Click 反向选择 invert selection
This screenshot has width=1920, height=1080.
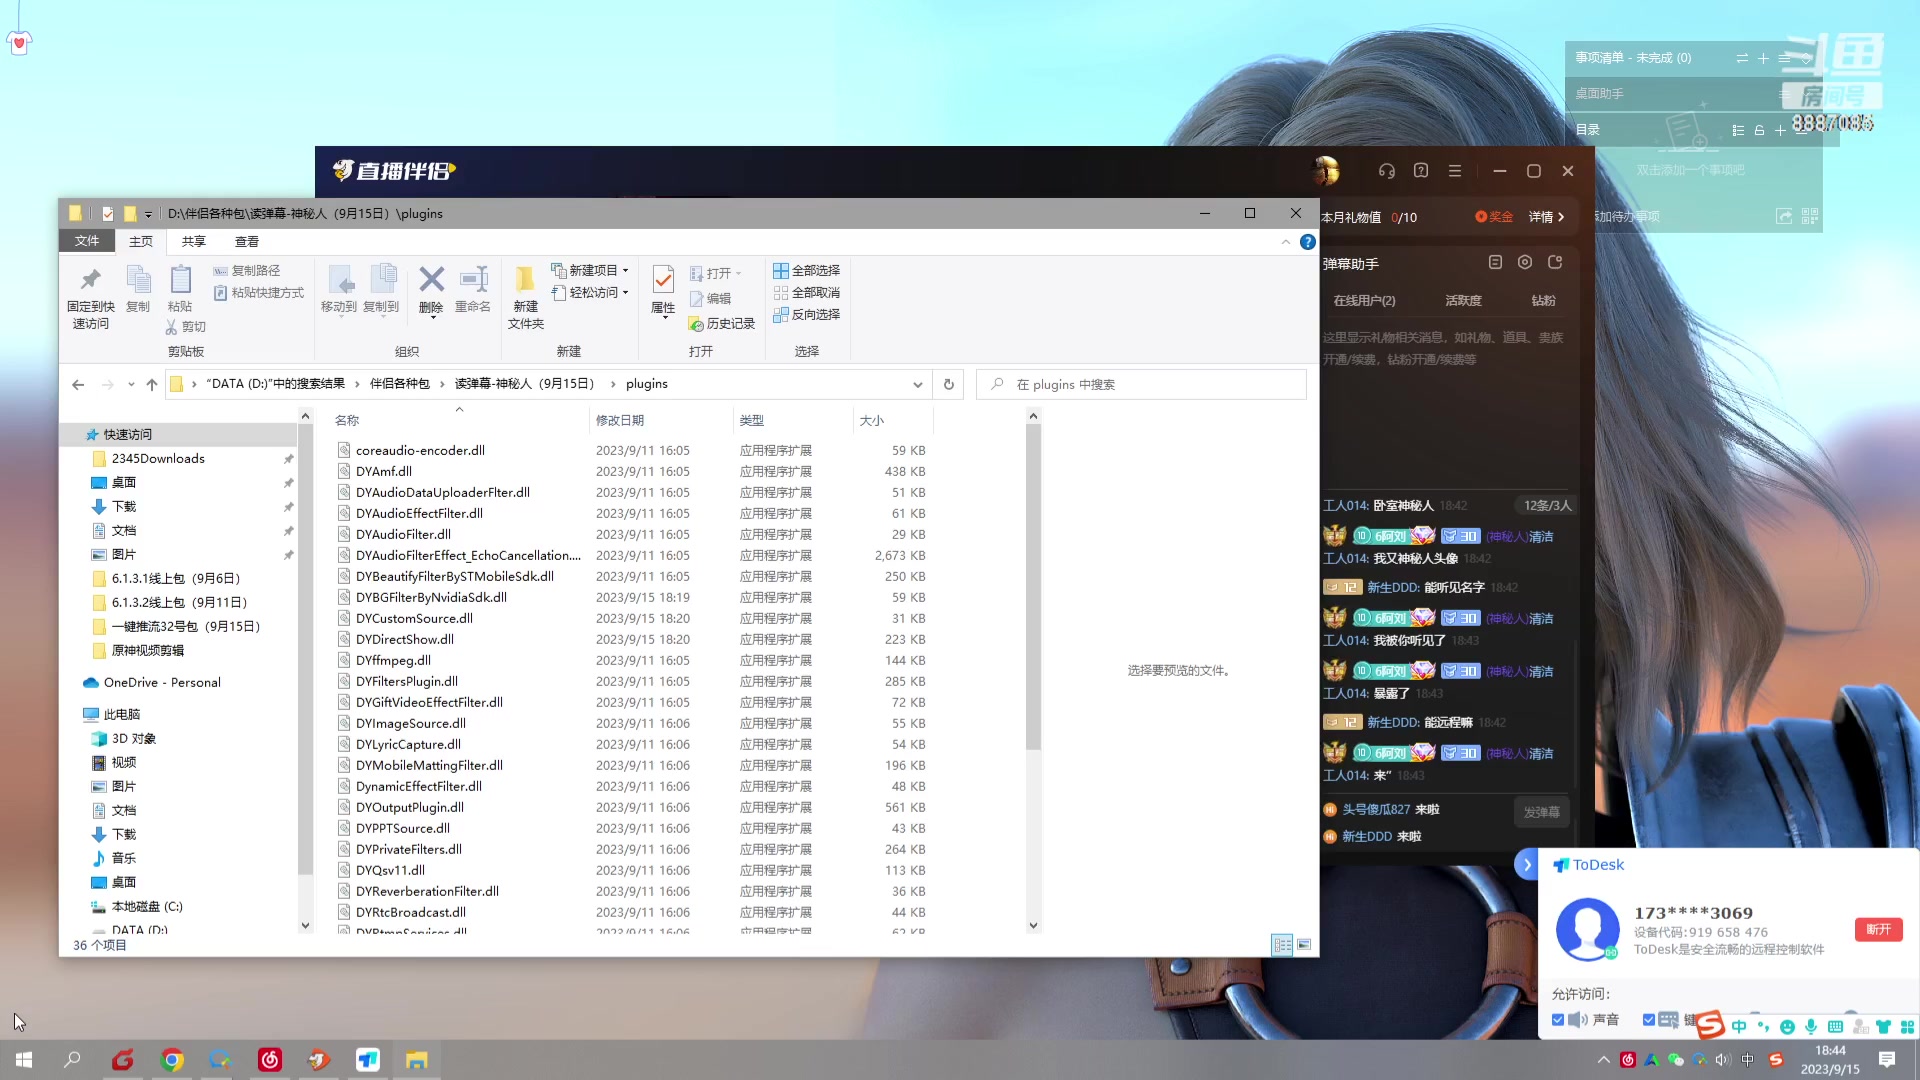(x=807, y=315)
